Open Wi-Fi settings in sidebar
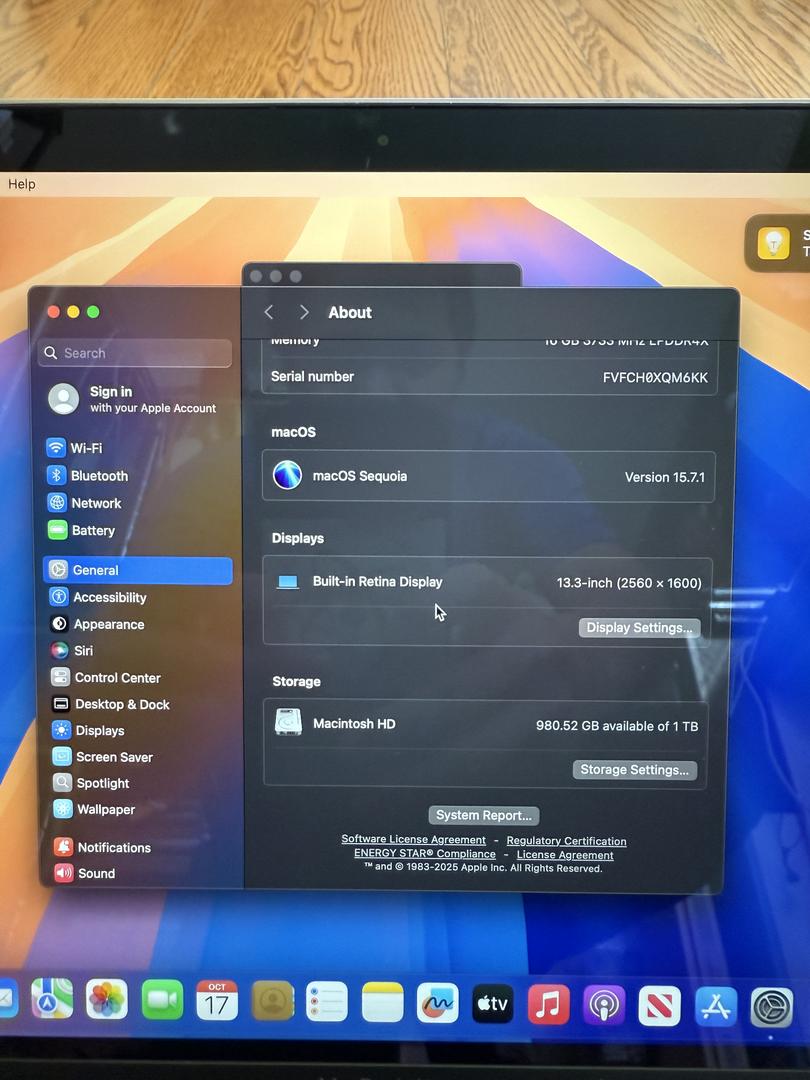The image size is (810, 1080). coord(85,448)
